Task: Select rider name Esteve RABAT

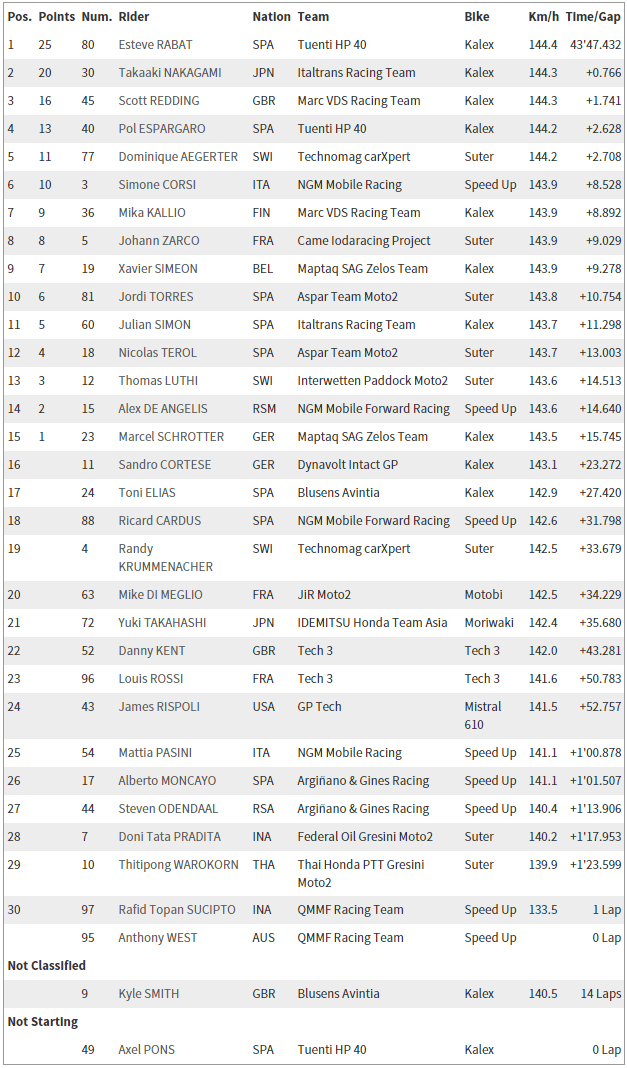Action: pyautogui.click(x=155, y=45)
